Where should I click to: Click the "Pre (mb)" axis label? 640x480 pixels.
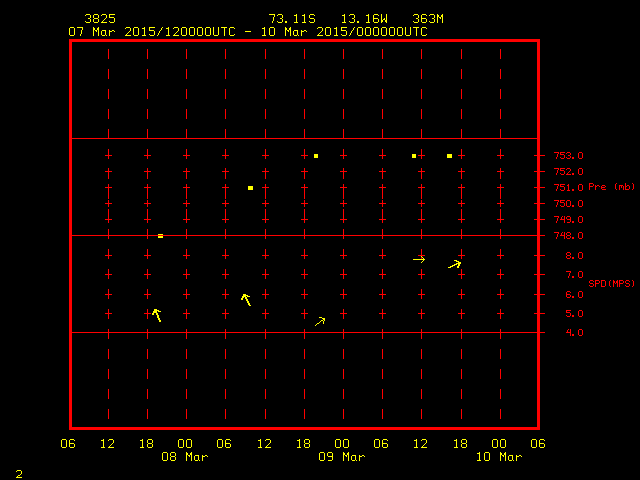point(611,187)
